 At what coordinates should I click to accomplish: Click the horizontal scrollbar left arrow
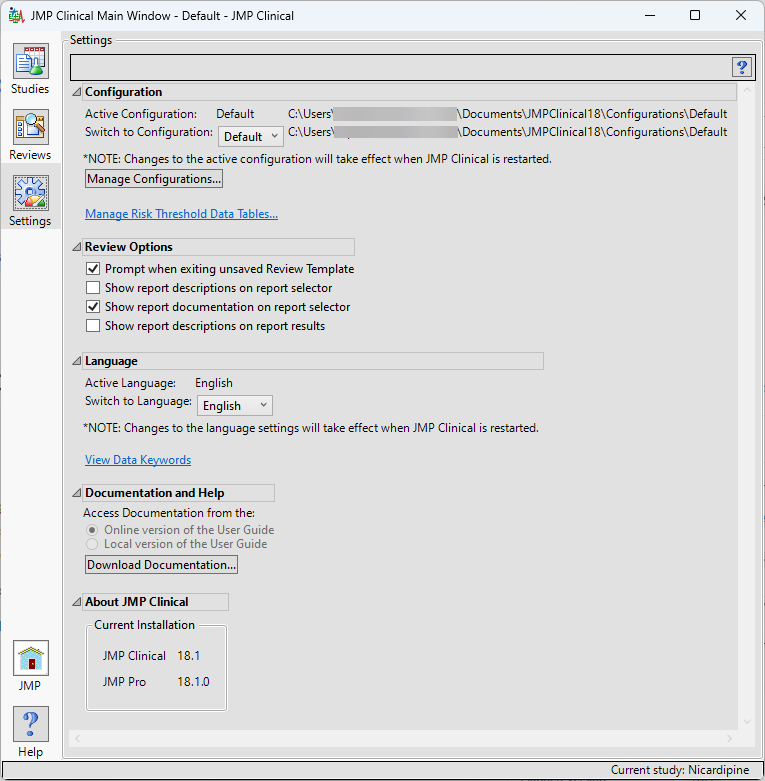click(x=77, y=739)
